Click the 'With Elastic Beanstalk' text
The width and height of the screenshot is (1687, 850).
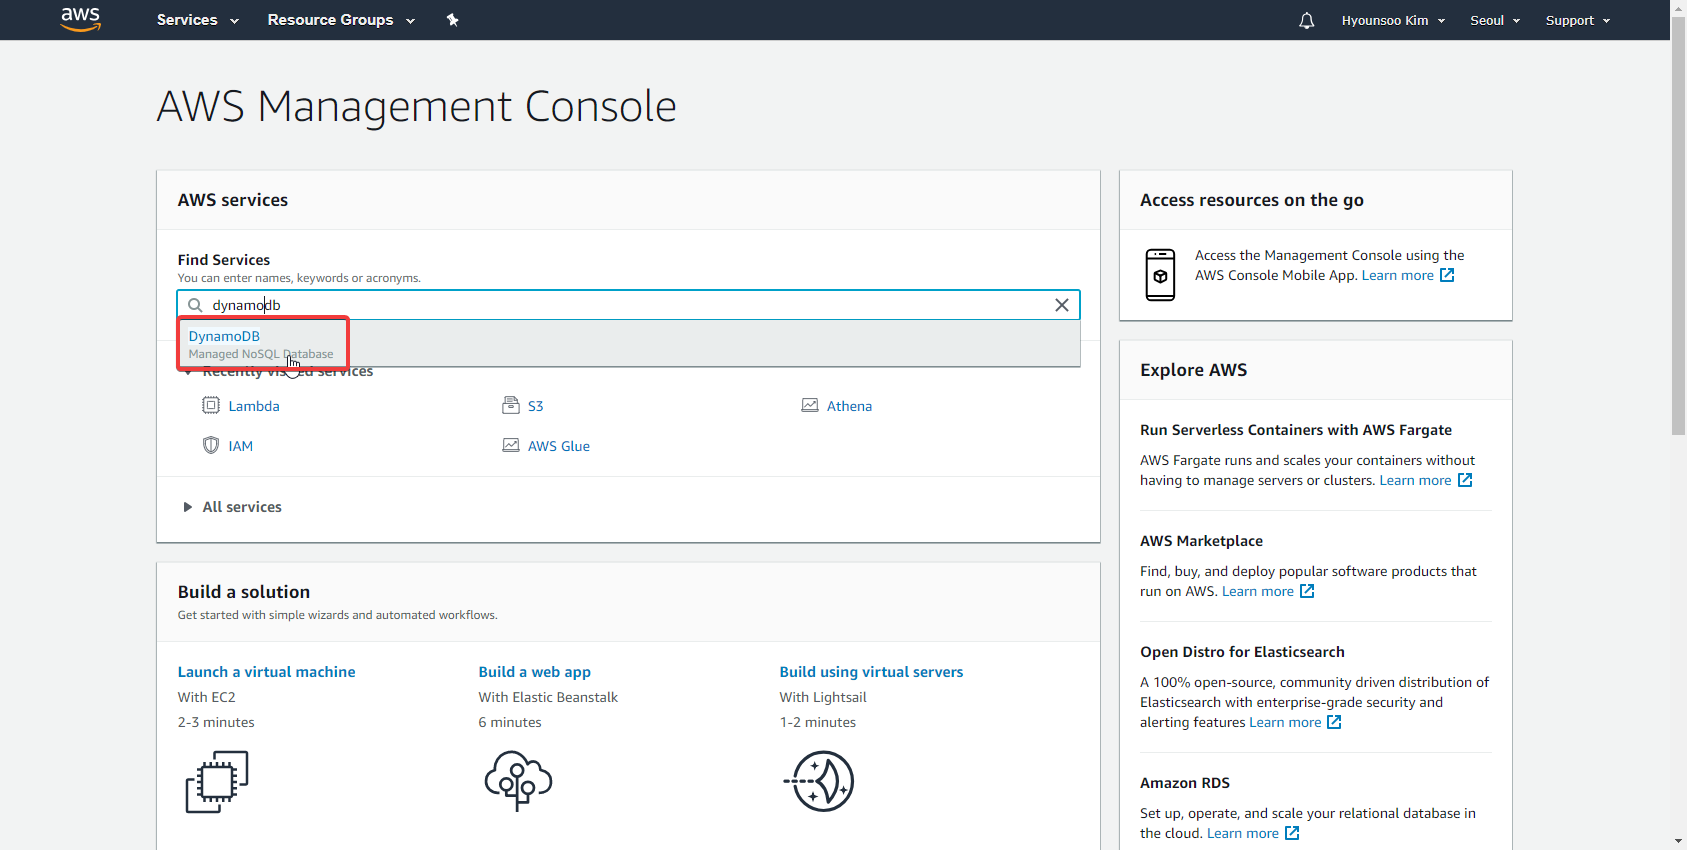[548, 697]
